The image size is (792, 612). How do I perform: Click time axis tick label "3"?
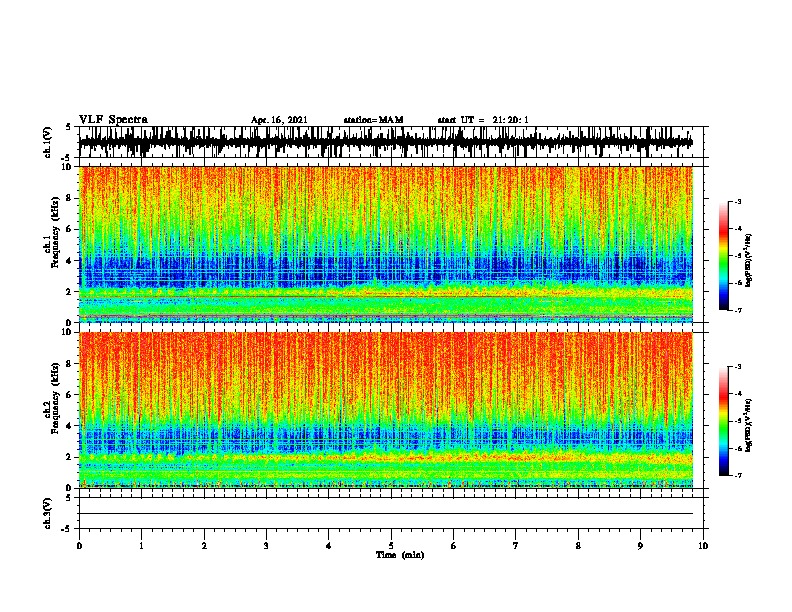[x=266, y=546]
